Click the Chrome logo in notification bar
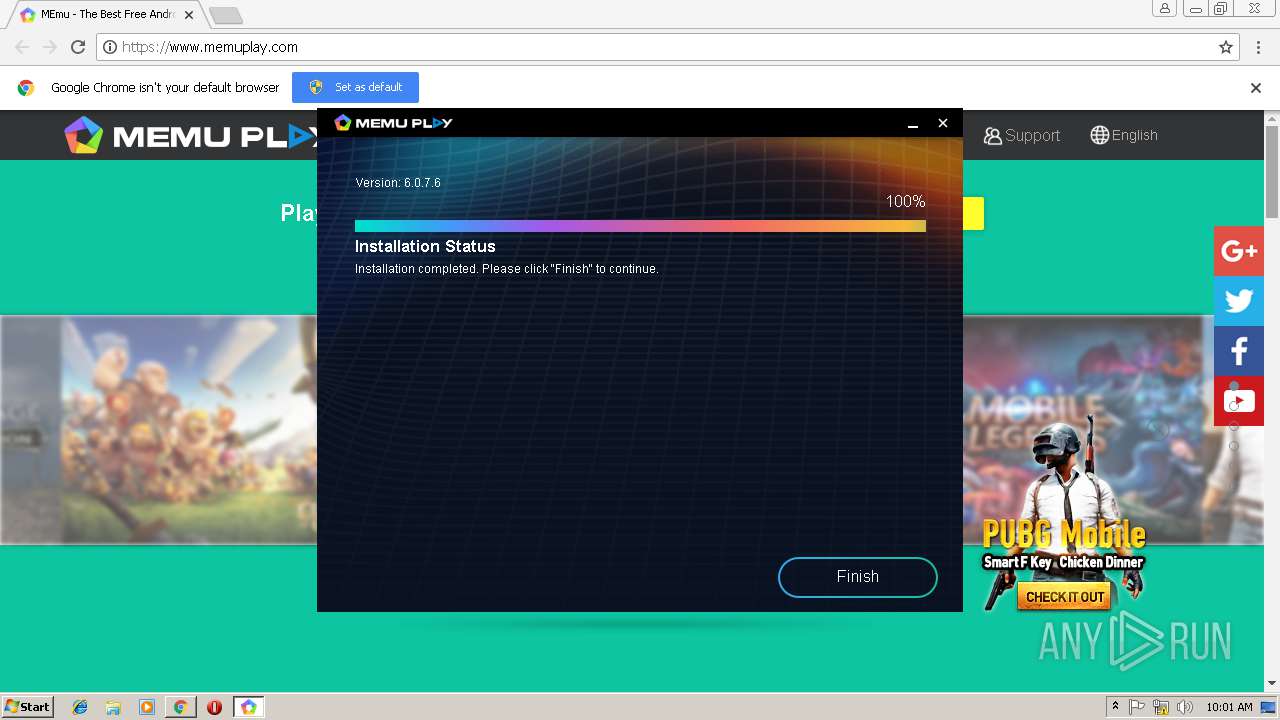1280x720 pixels. 26,88
